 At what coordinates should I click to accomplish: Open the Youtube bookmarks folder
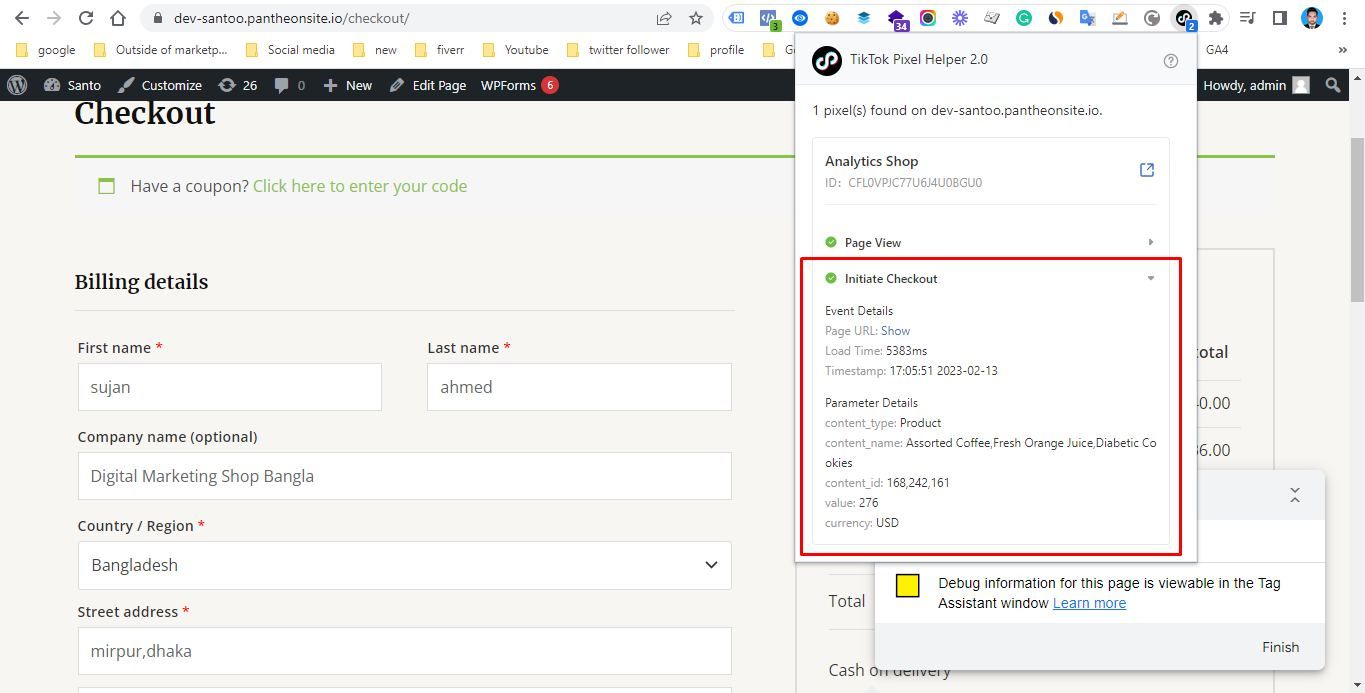(x=515, y=49)
